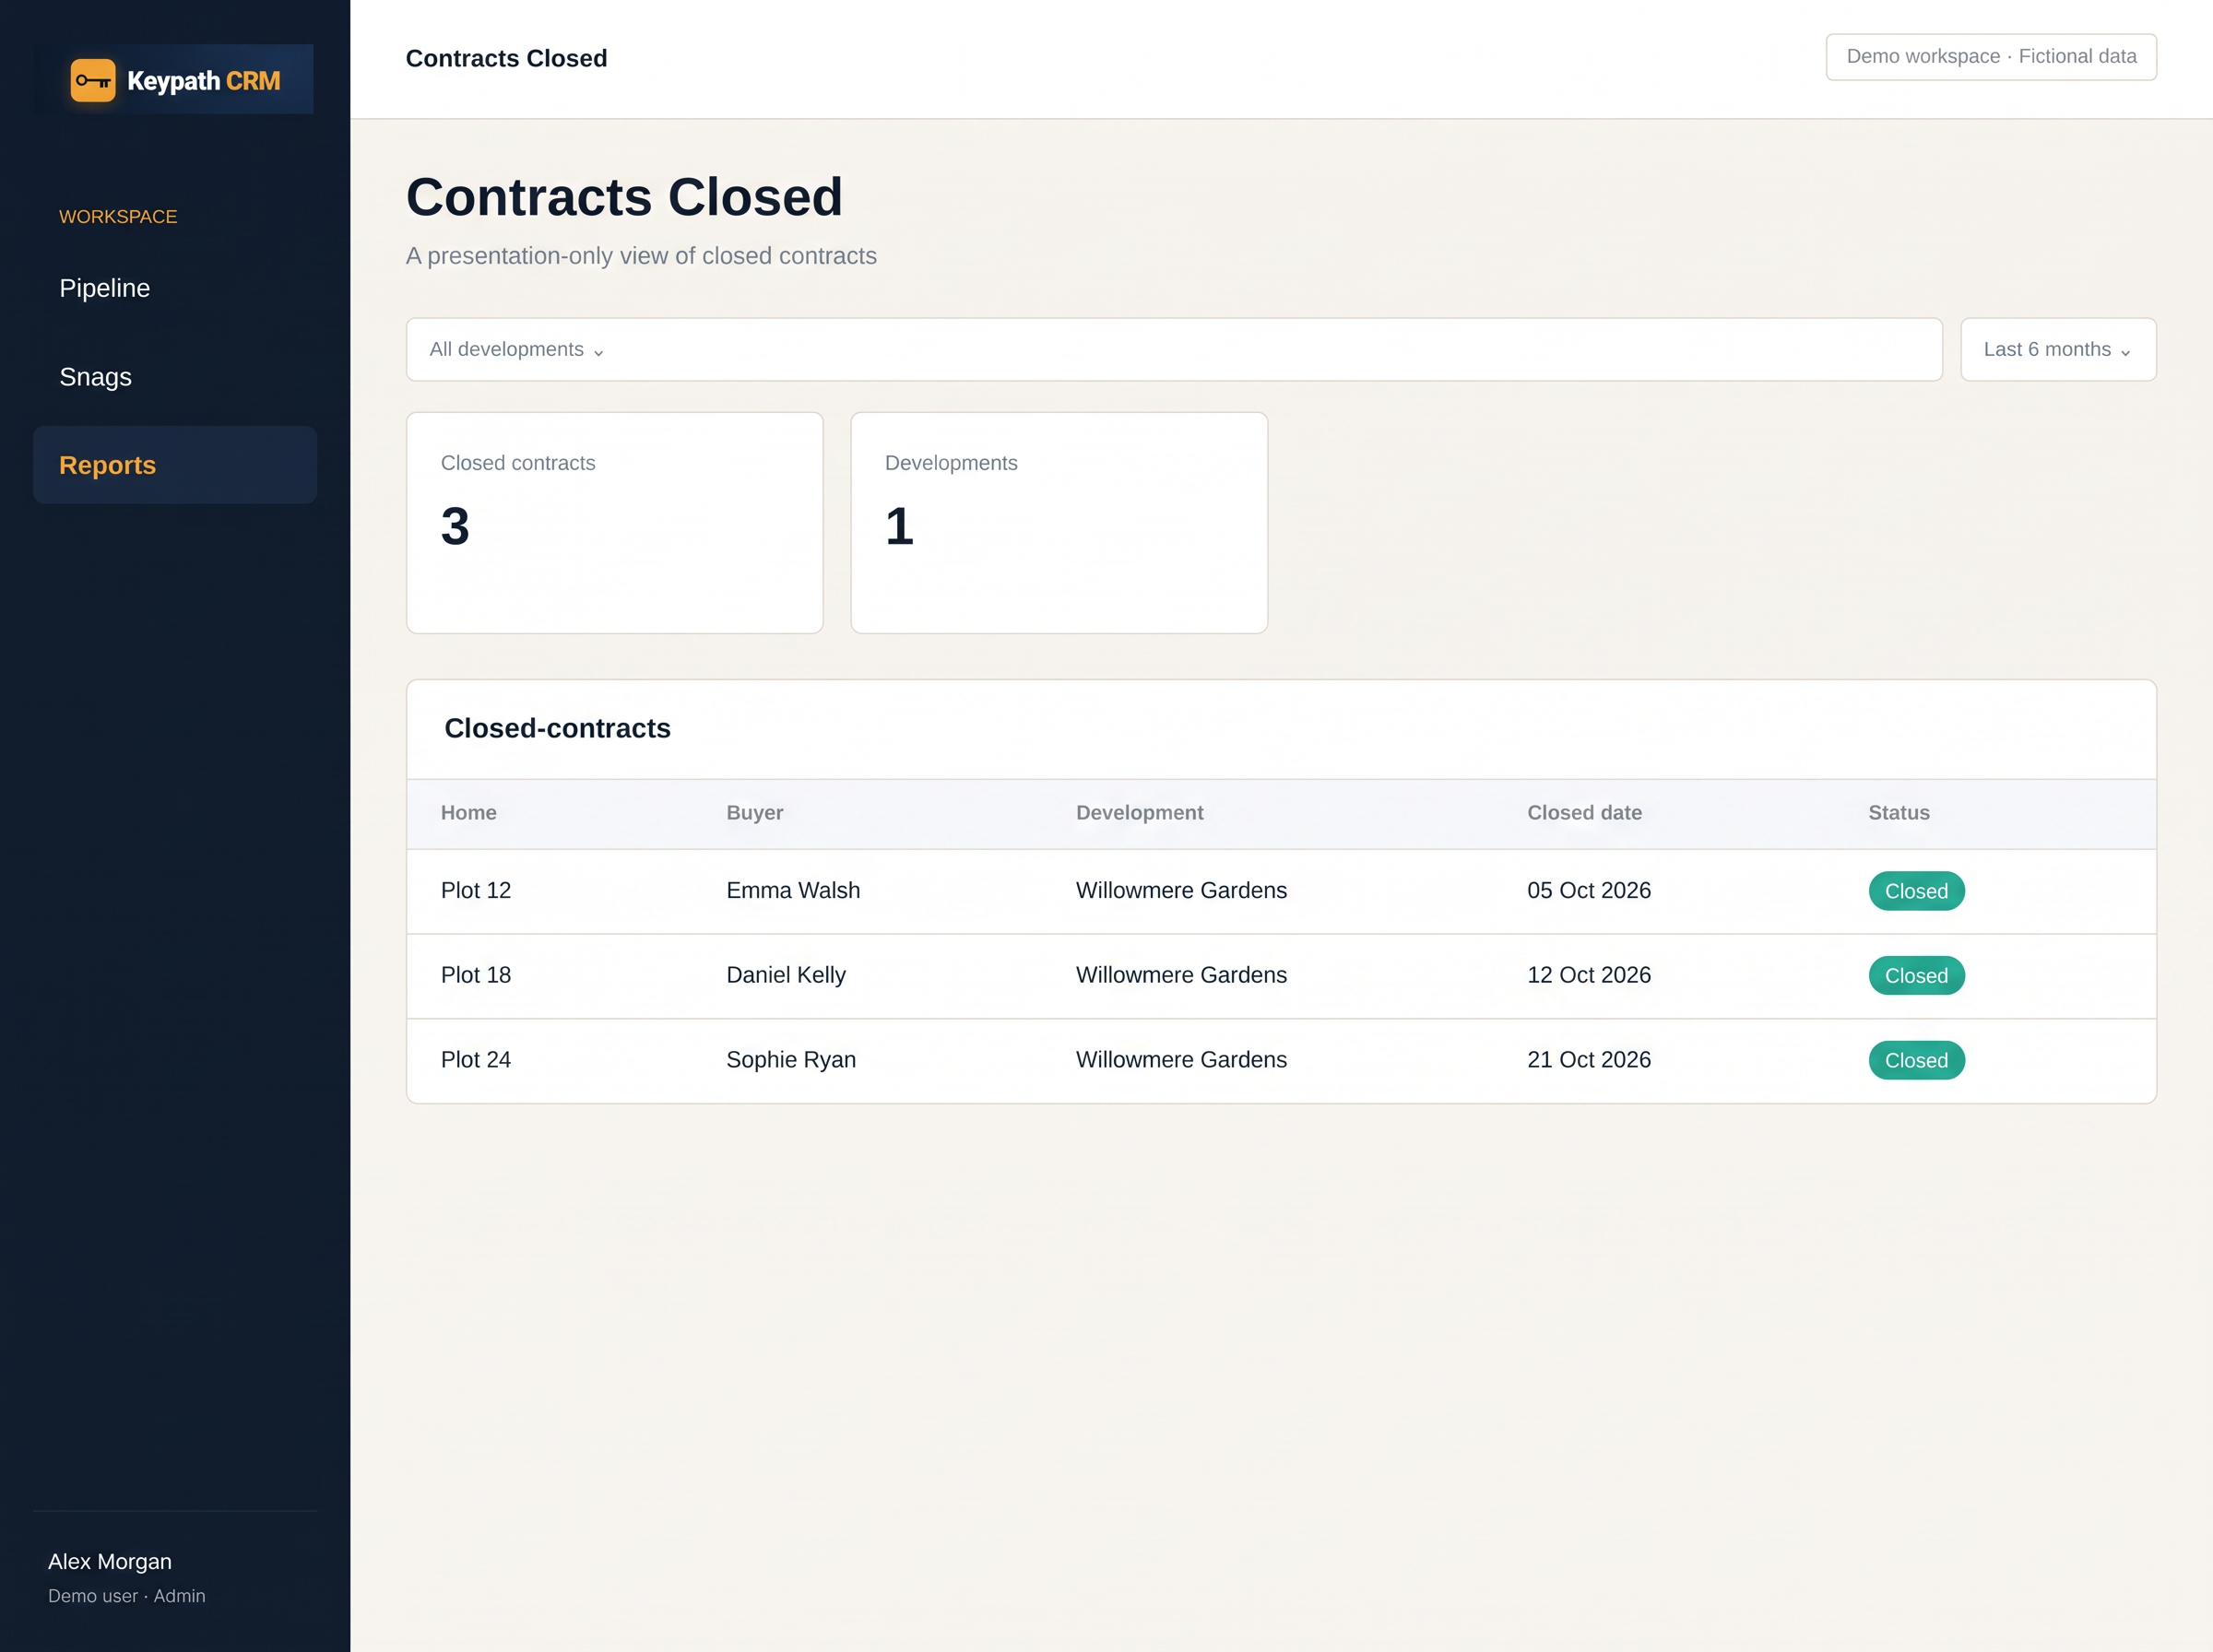The image size is (2213, 1652).
Task: Click Willowmere Gardens in the Plot 18 row
Action: [1181, 975]
